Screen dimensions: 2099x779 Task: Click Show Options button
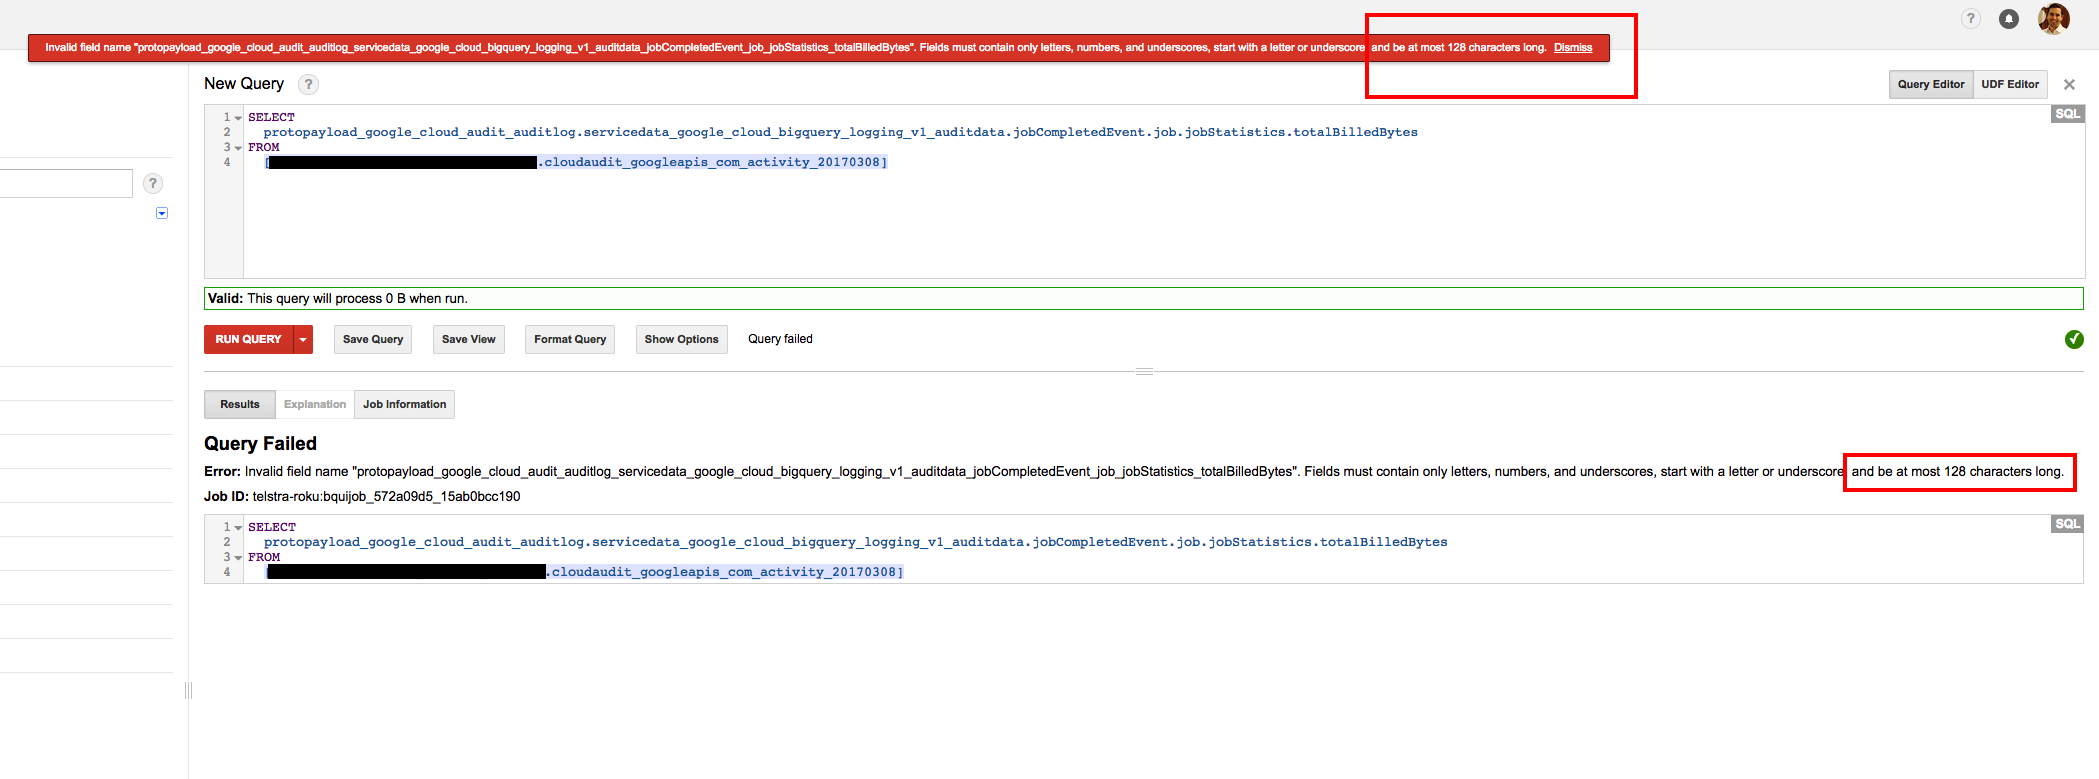pyautogui.click(x=682, y=340)
